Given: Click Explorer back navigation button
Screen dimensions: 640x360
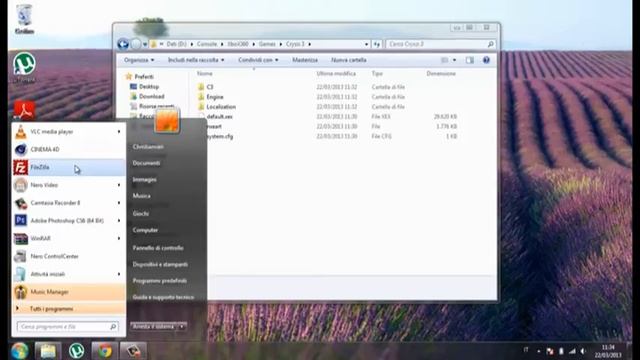Looking at the screenshot, I should tap(123, 44).
